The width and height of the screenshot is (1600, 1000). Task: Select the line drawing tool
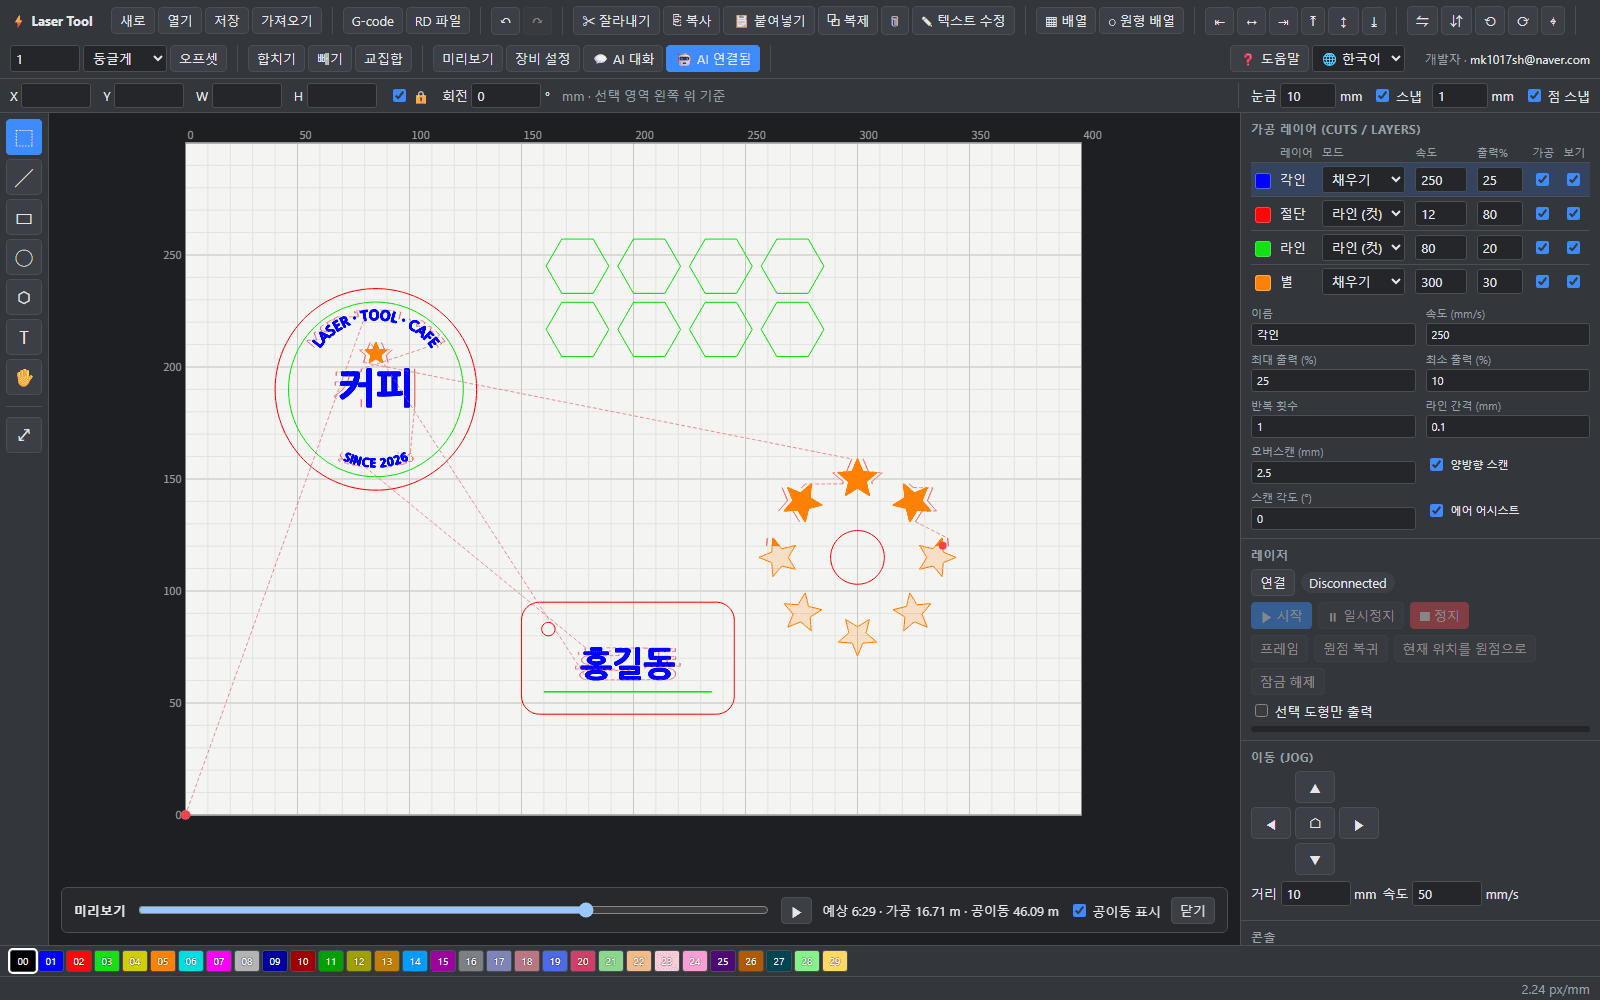[24, 178]
